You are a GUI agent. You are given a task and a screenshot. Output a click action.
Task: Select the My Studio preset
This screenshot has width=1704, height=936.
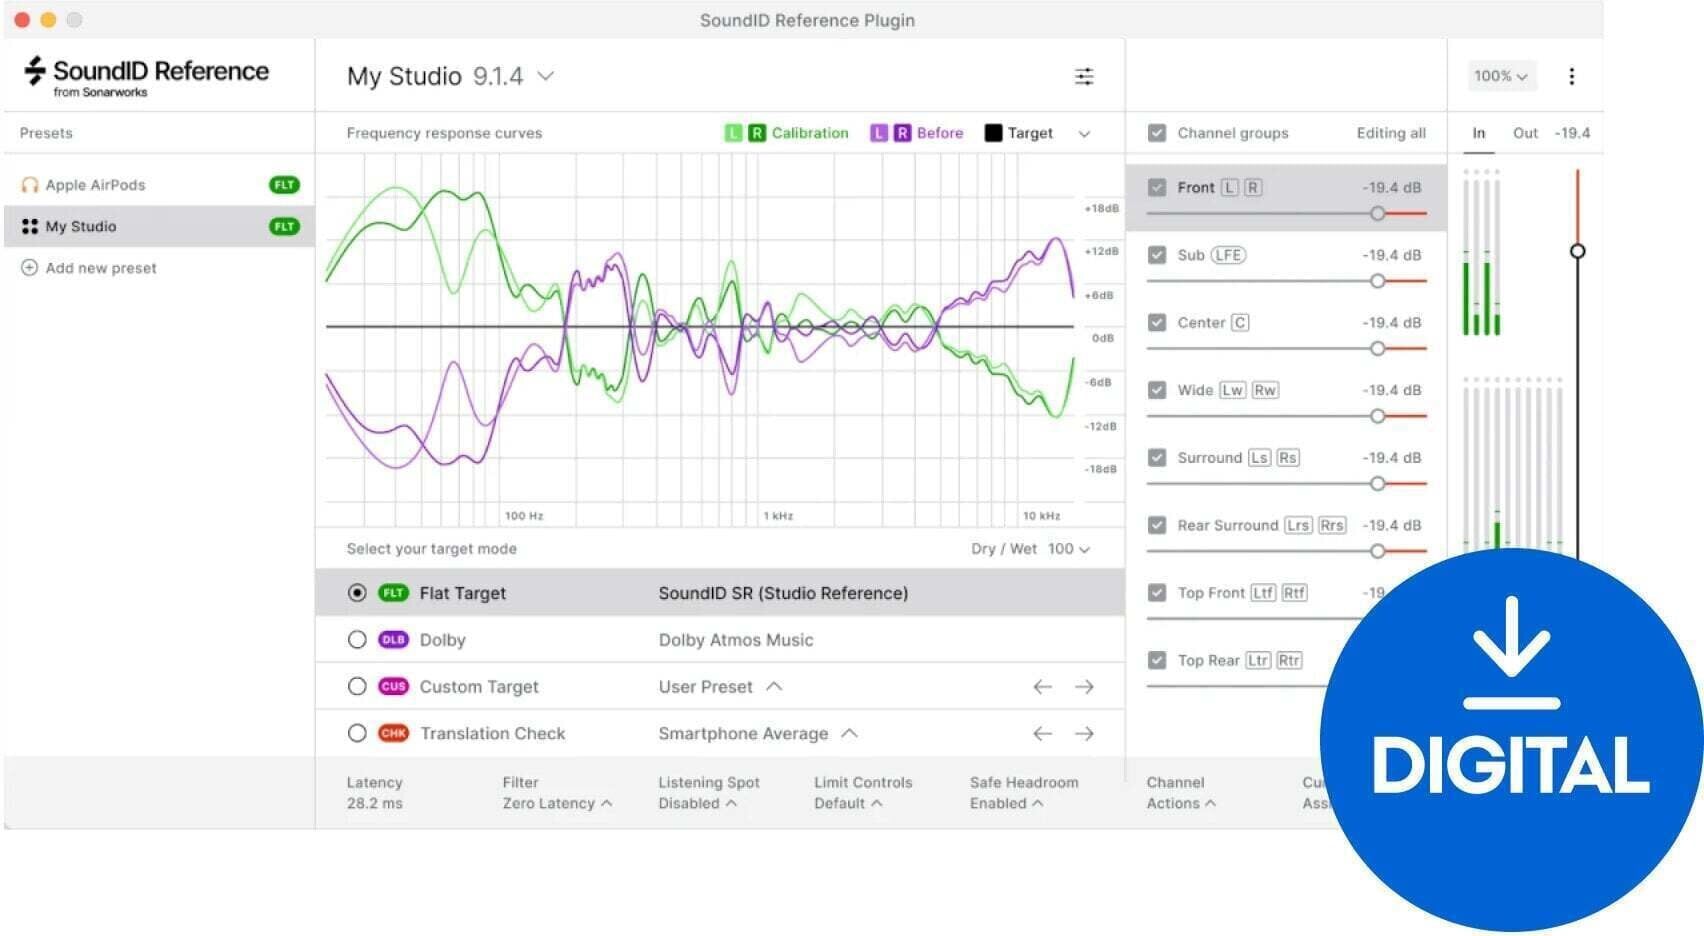(x=159, y=227)
